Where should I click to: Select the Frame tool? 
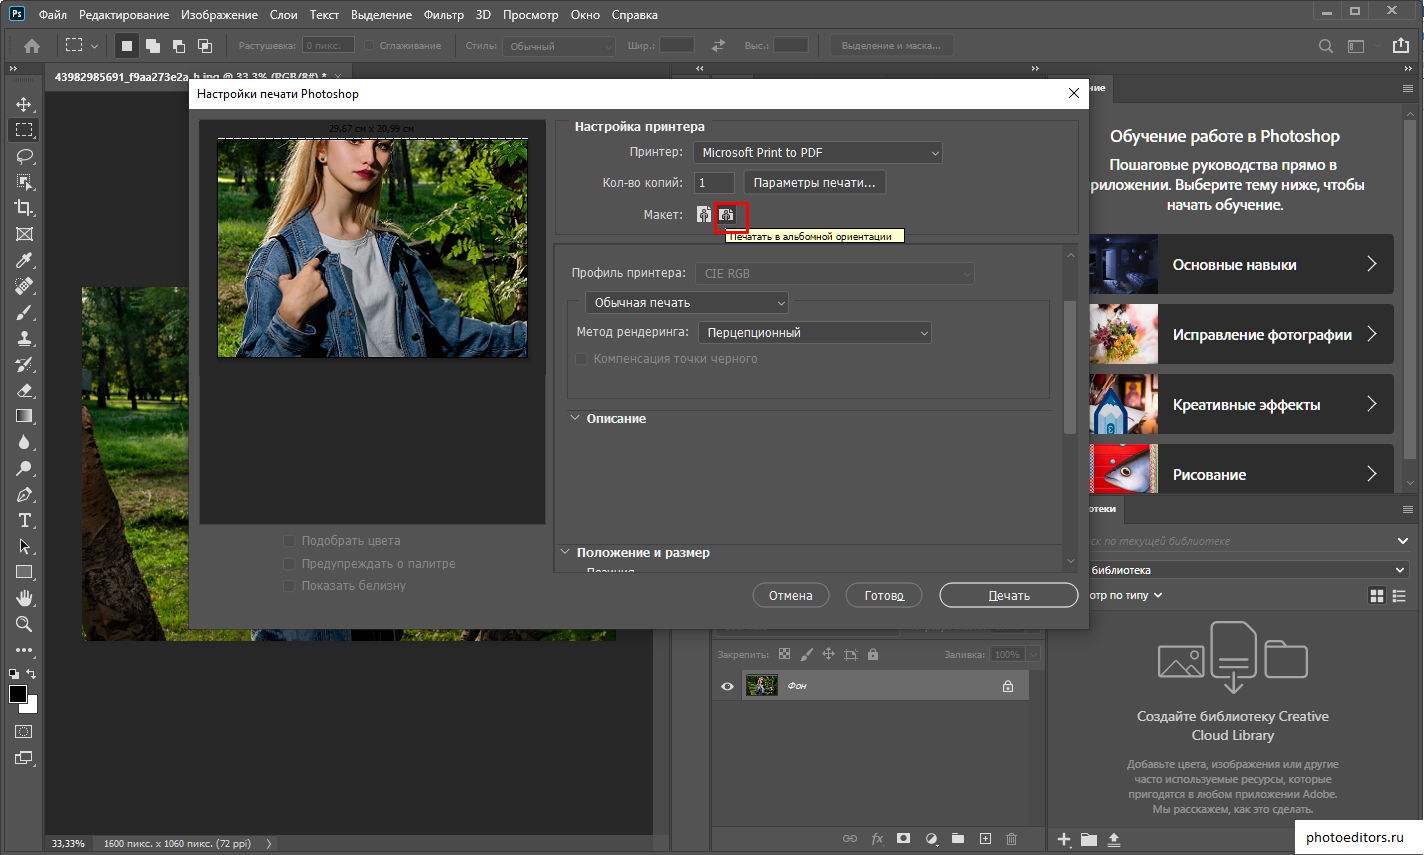coord(24,234)
